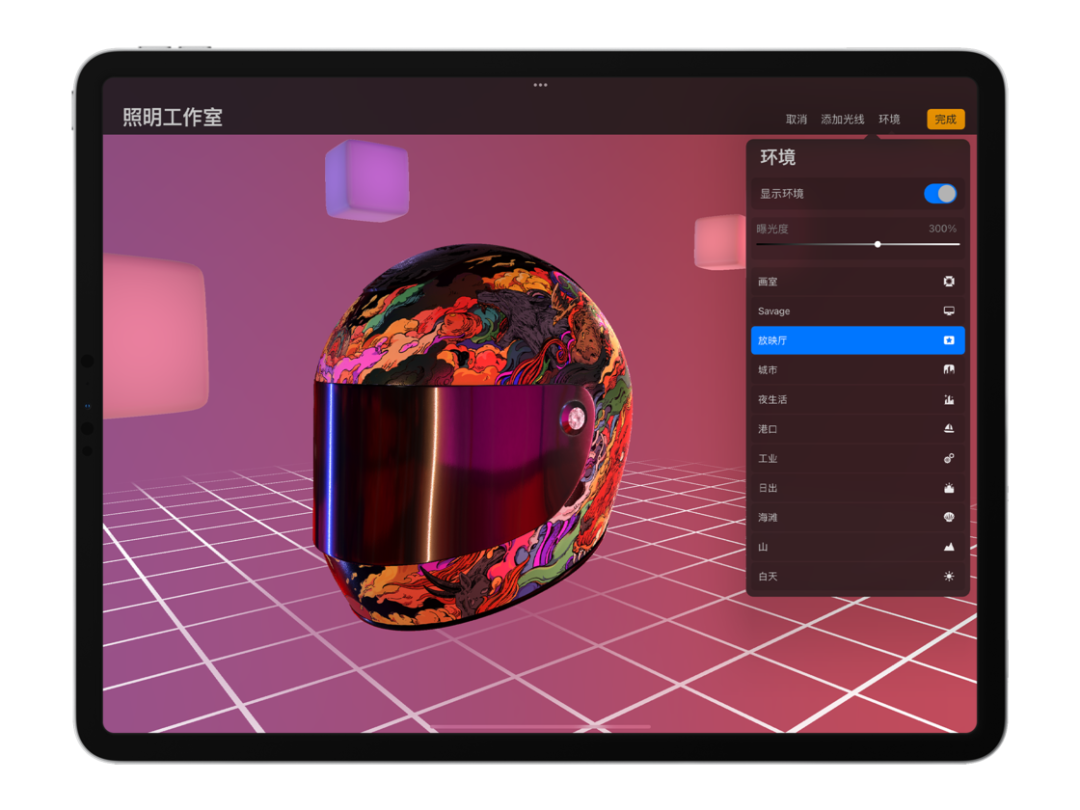The width and height of the screenshot is (1080, 810).
Task: Tap the 工业 industrial gears icon
Action: 948,458
